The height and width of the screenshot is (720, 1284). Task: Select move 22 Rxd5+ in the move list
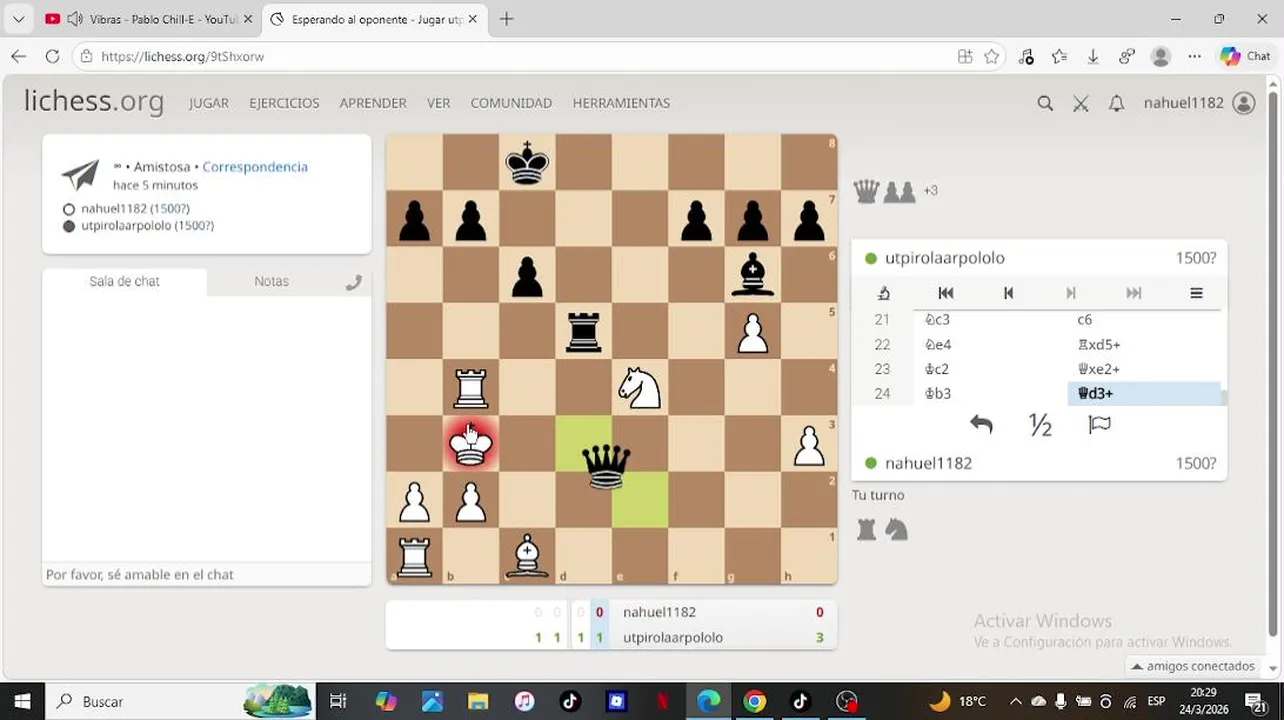pyautogui.click(x=1144, y=344)
